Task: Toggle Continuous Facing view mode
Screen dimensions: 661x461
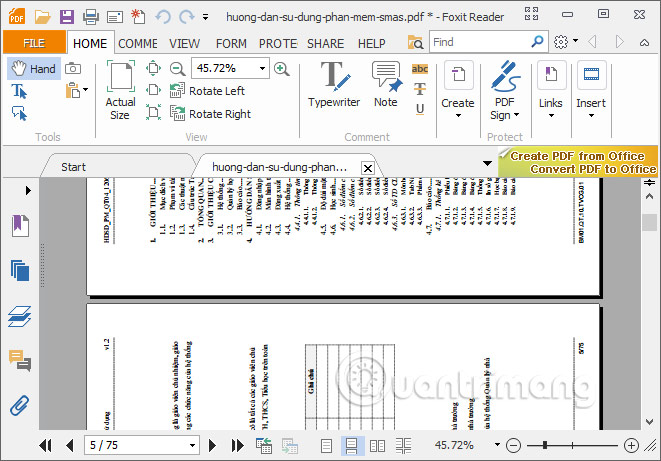Action: click(403, 446)
